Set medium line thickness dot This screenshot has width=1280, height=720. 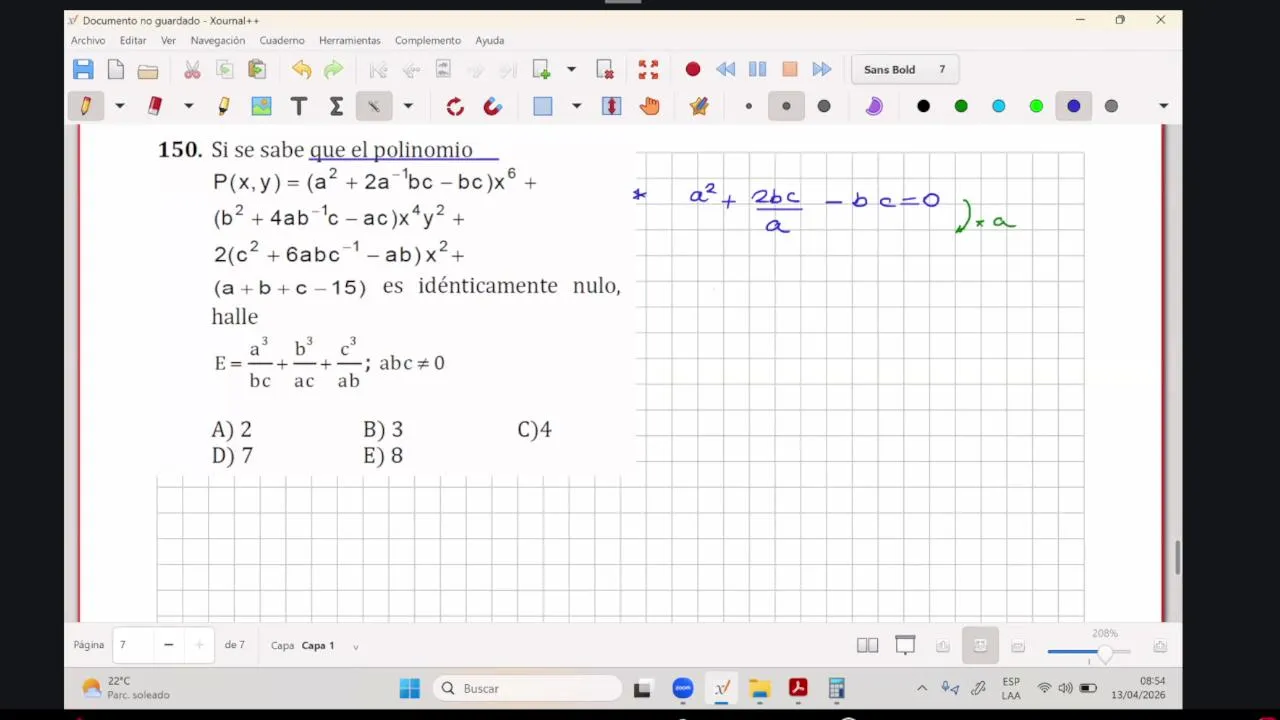(x=786, y=106)
